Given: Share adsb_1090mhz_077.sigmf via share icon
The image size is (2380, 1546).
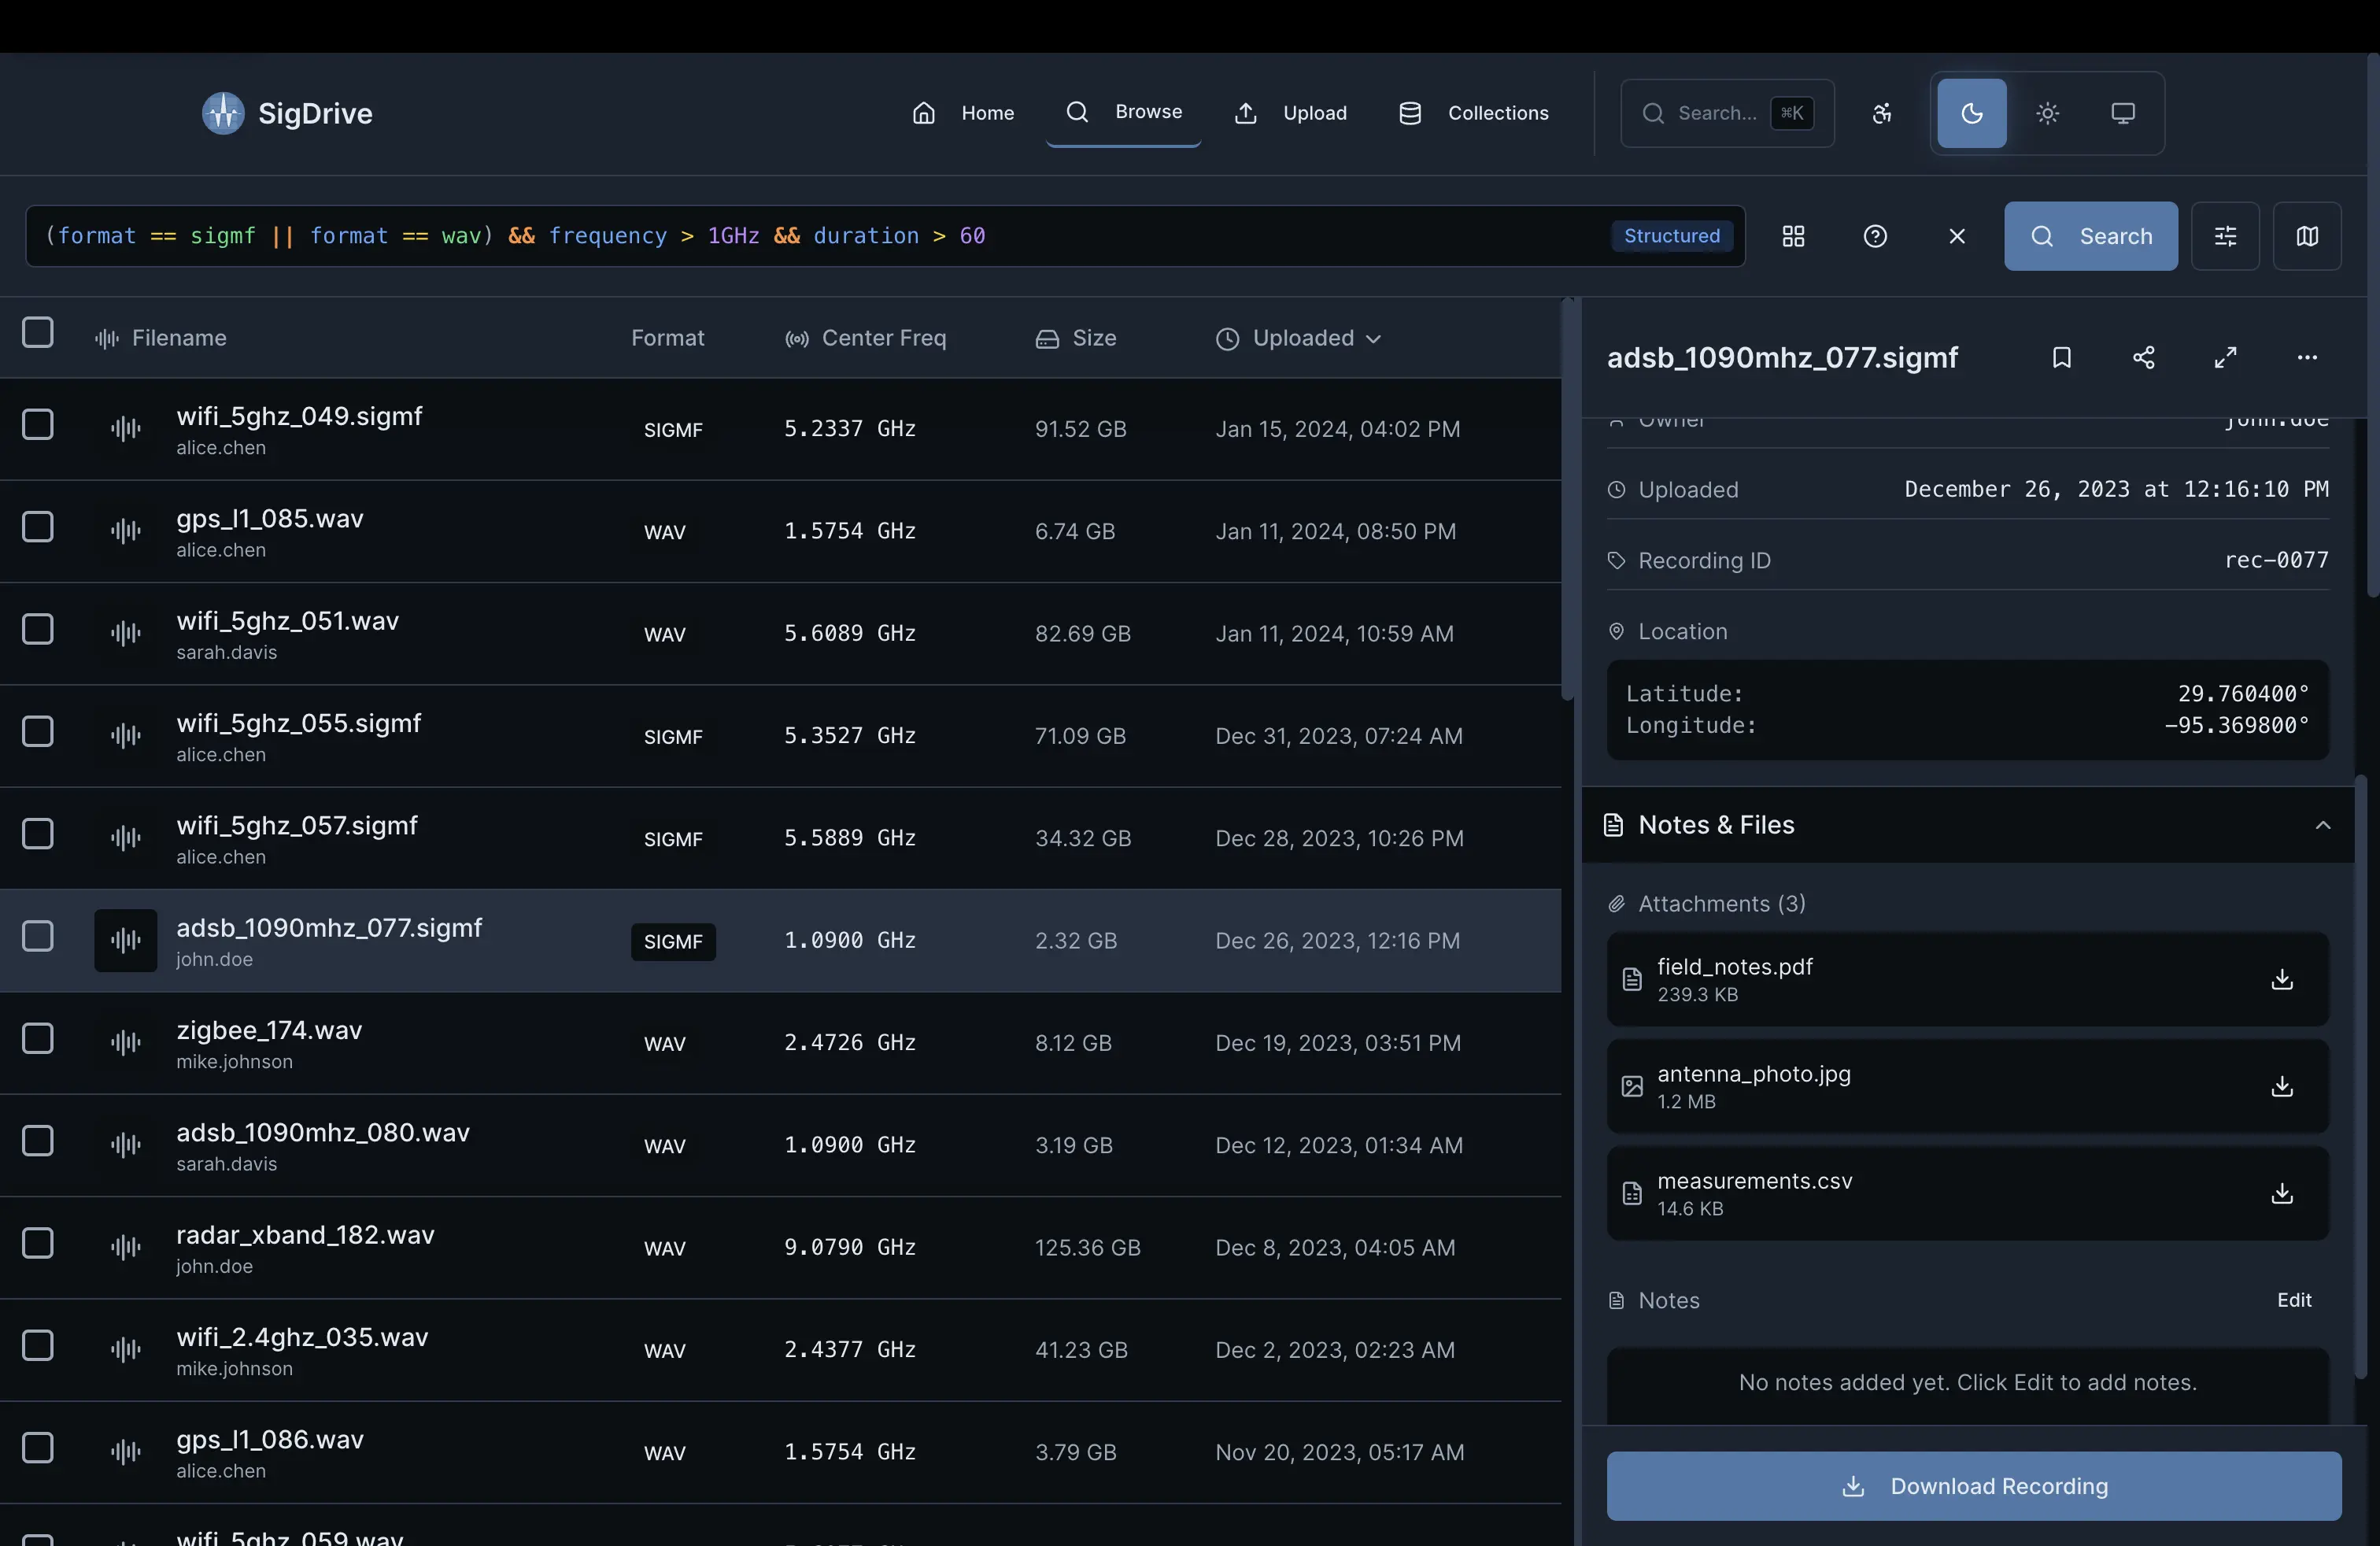Looking at the screenshot, I should [x=2144, y=357].
